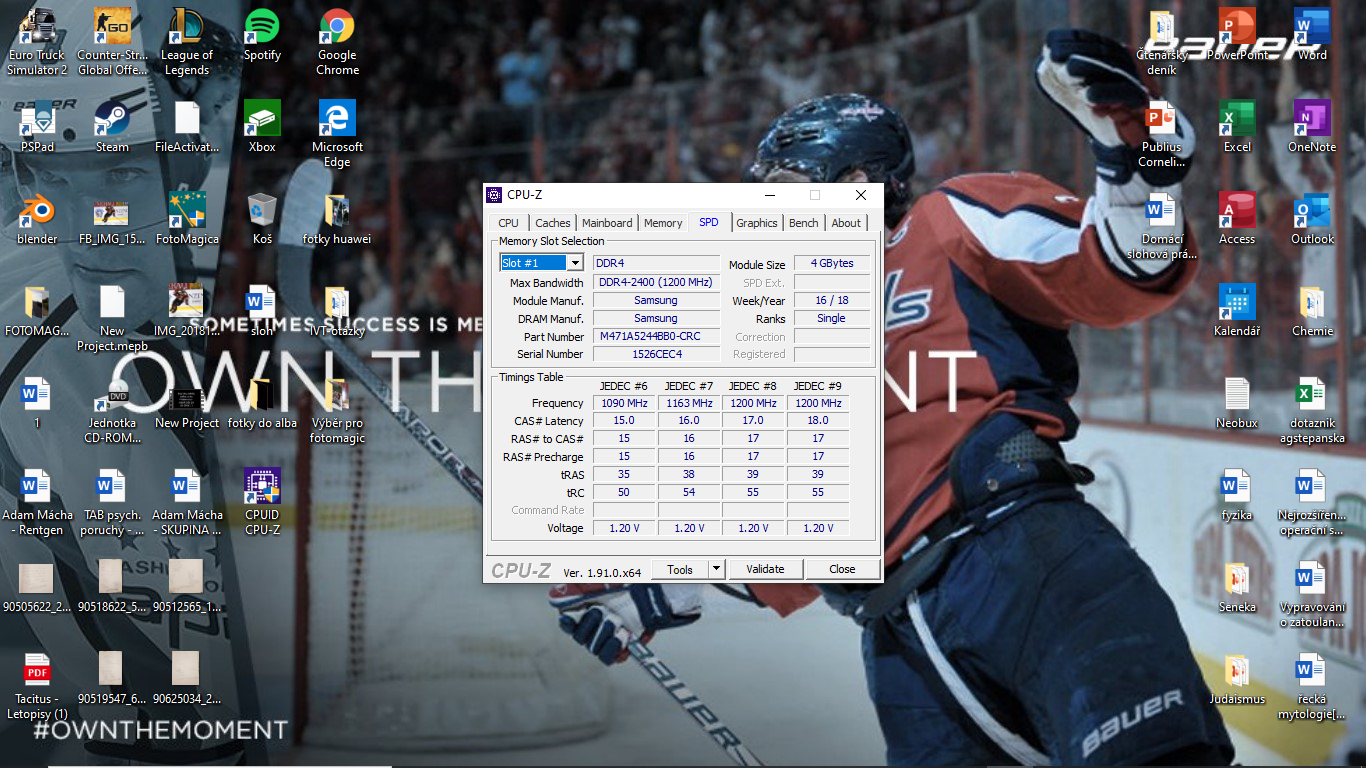
Task: Open the Microsoft Edge desktop icon
Action: click(337, 119)
